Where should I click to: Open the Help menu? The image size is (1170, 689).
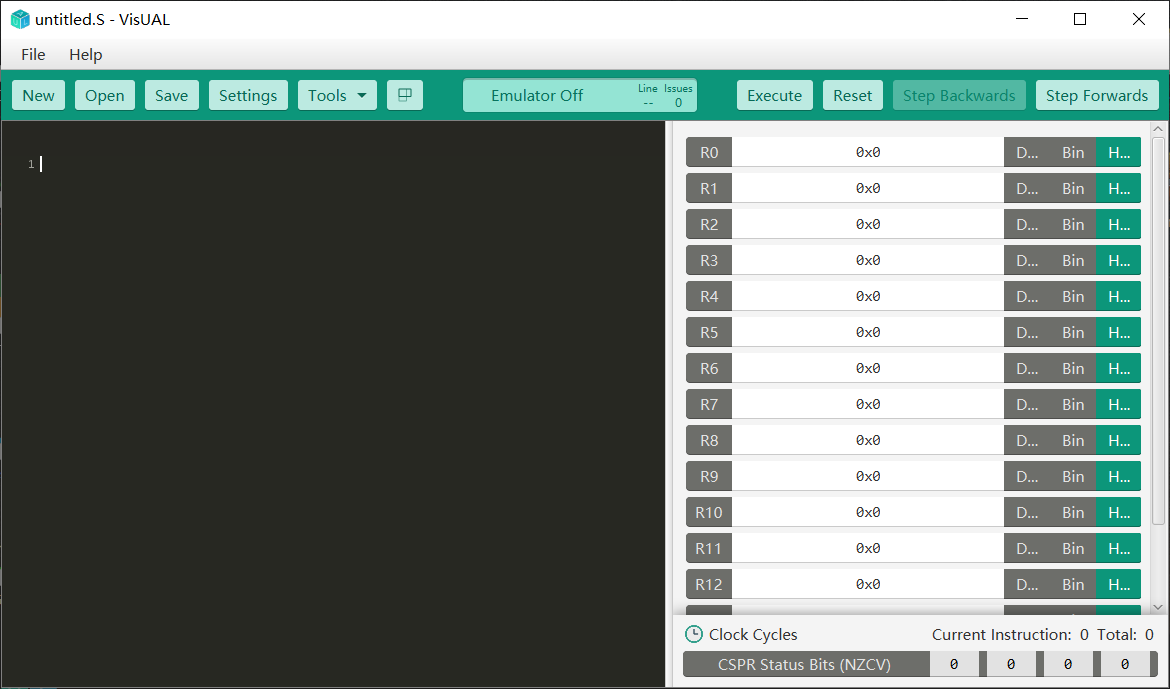coord(86,54)
